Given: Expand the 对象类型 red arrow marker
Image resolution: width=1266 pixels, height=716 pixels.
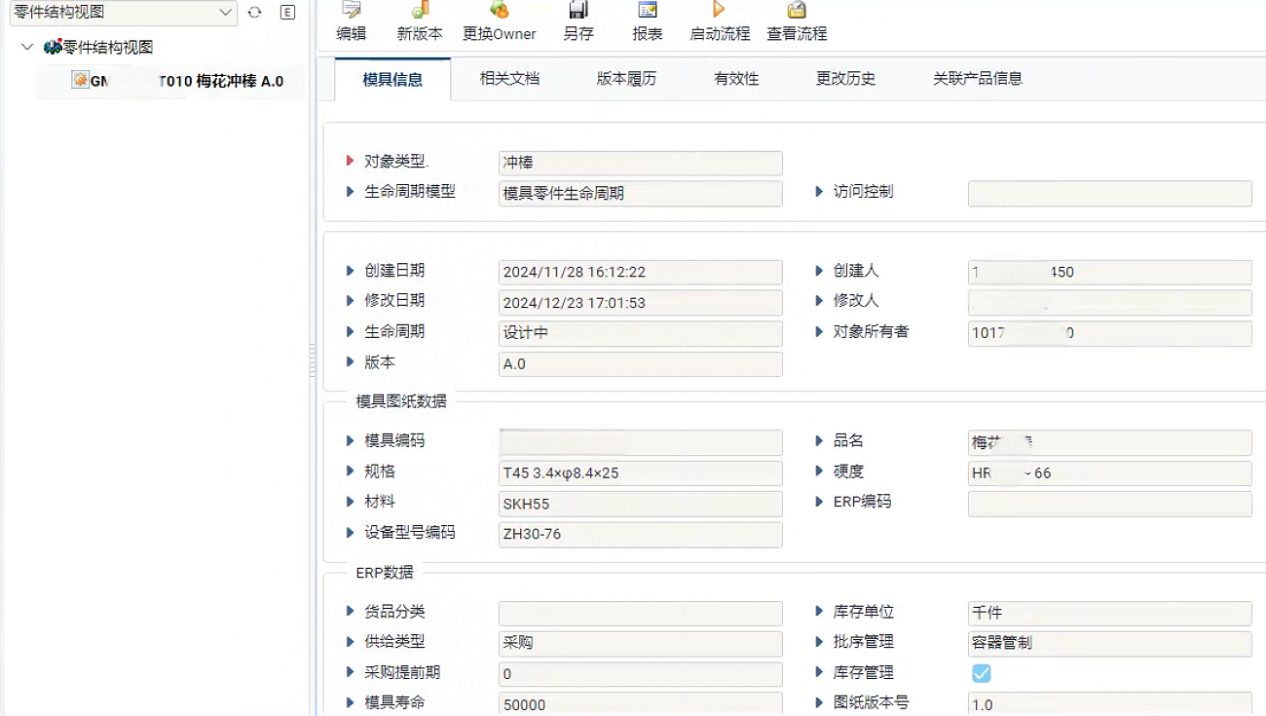Looking at the screenshot, I should (x=350, y=161).
